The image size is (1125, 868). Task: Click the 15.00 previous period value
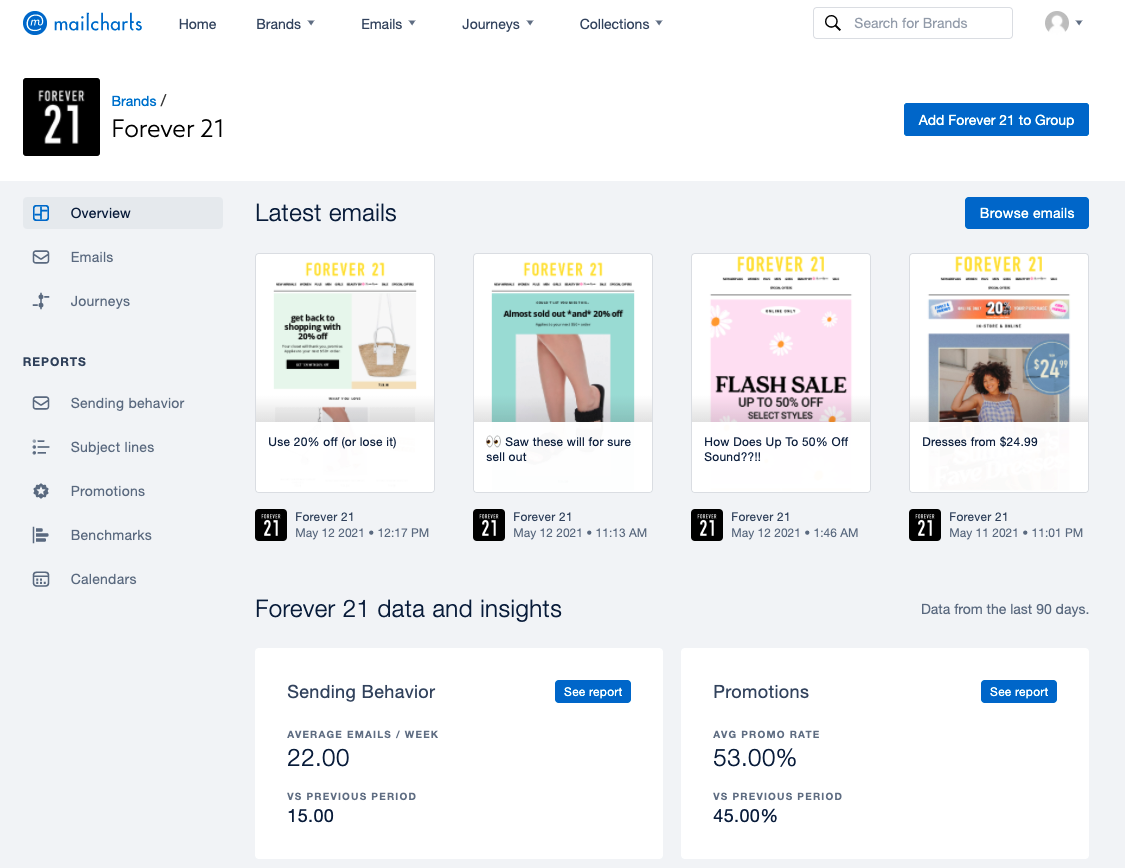(311, 816)
